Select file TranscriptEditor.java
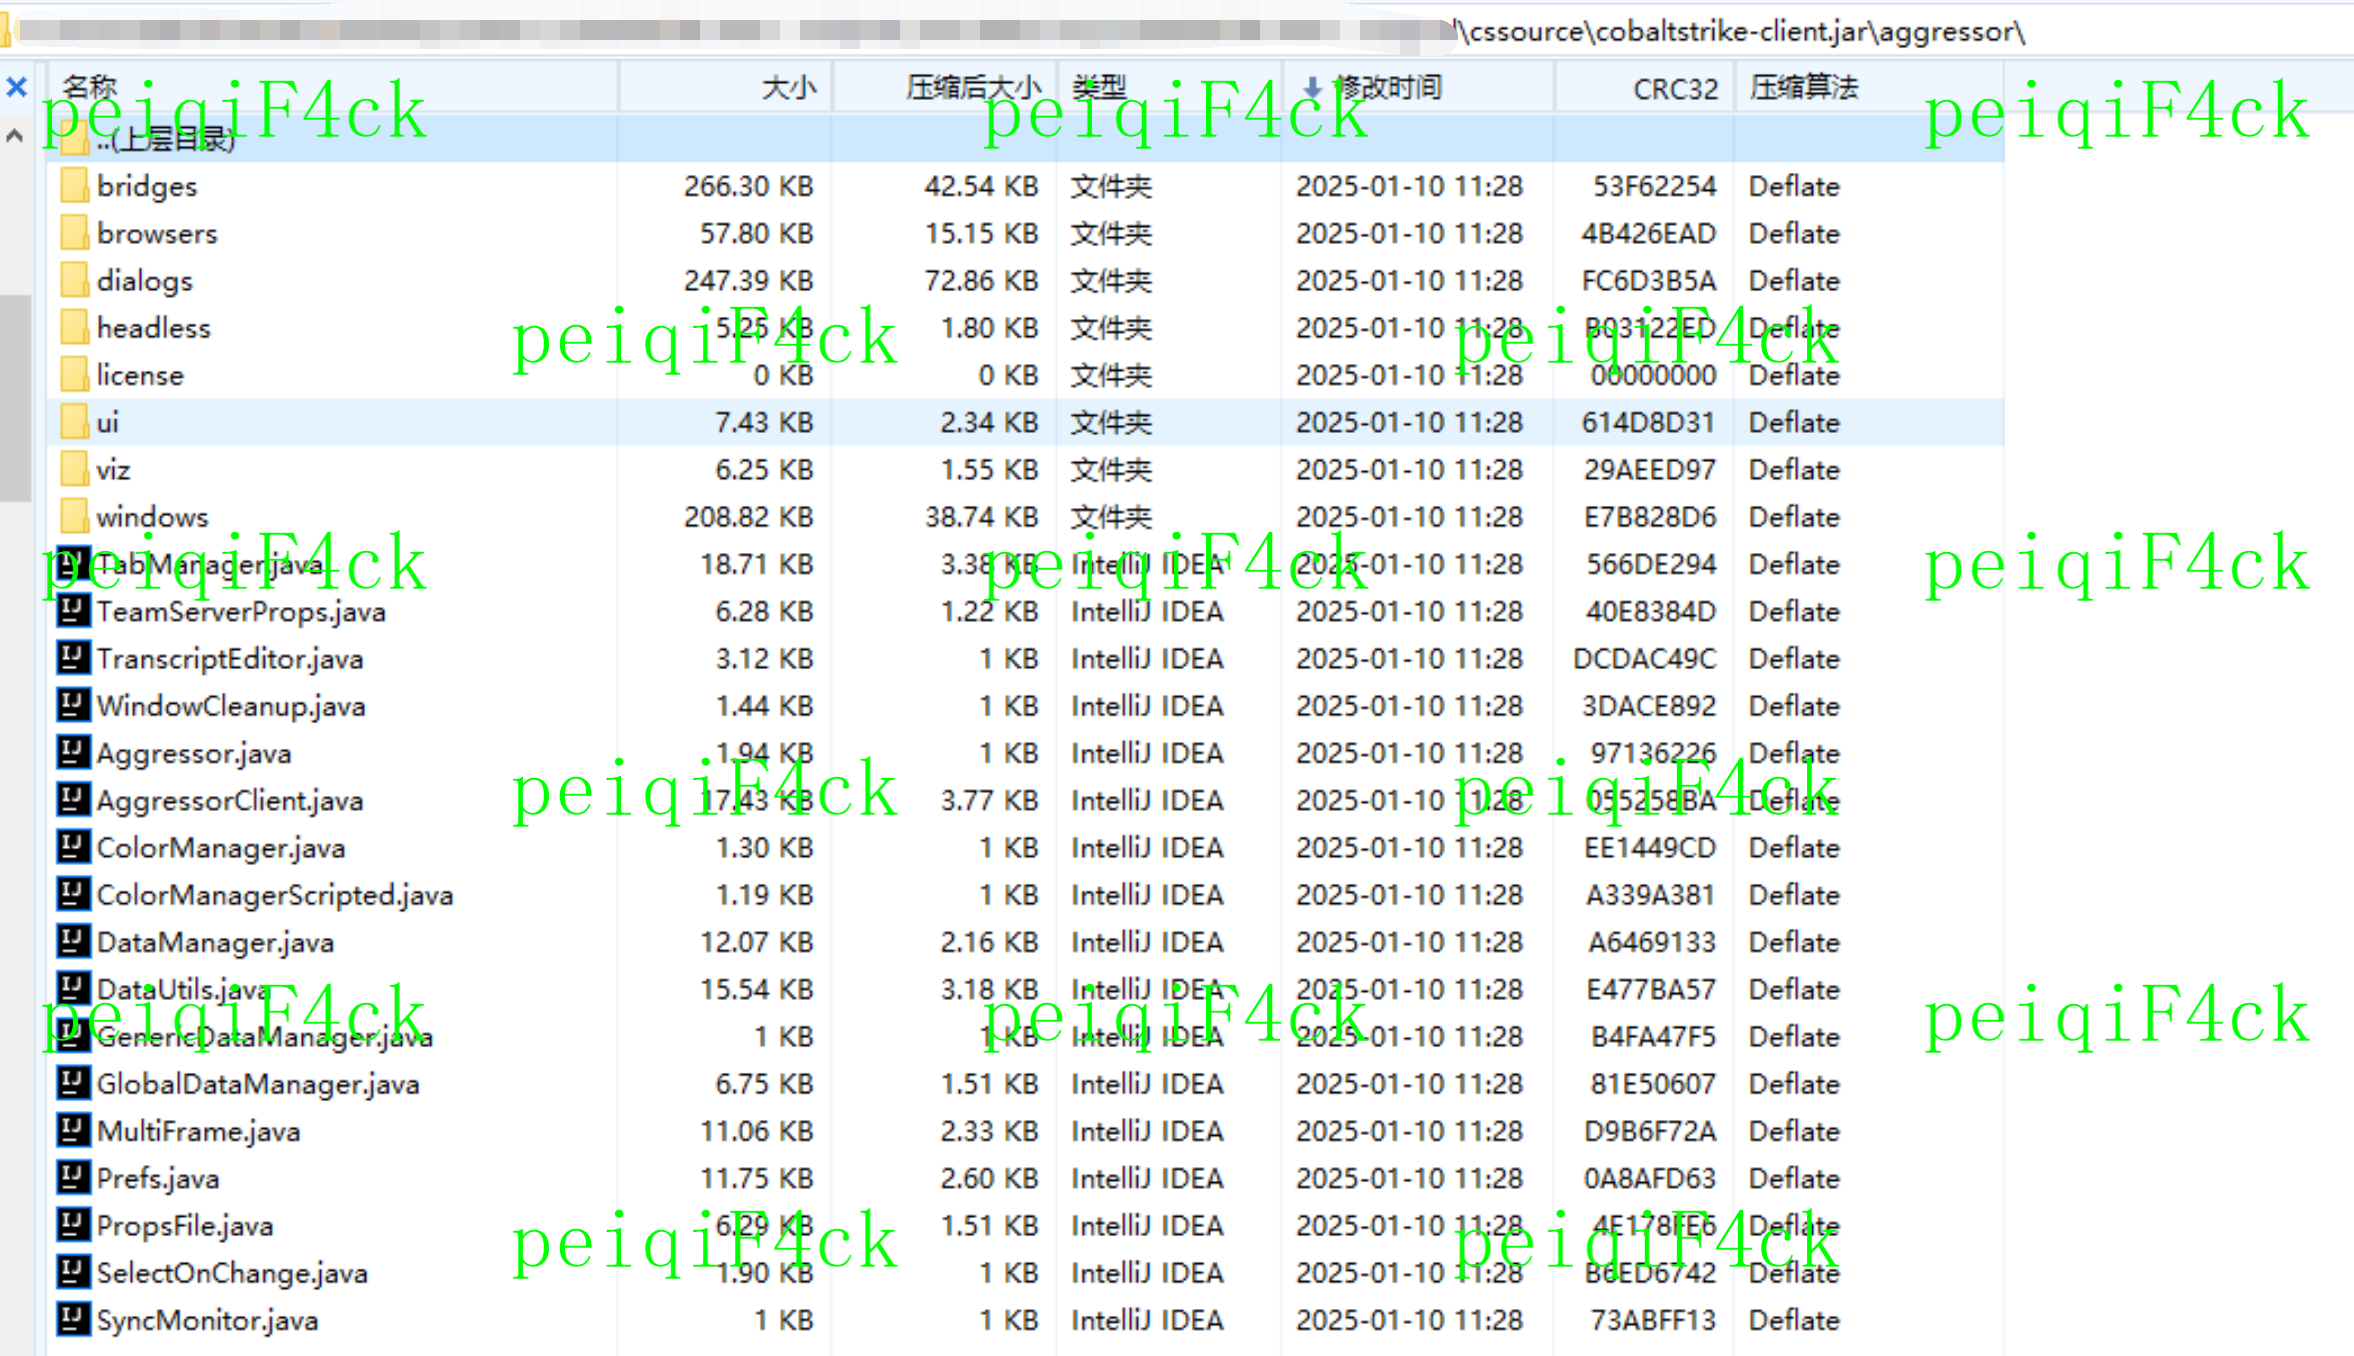2354x1356 pixels. [x=230, y=659]
